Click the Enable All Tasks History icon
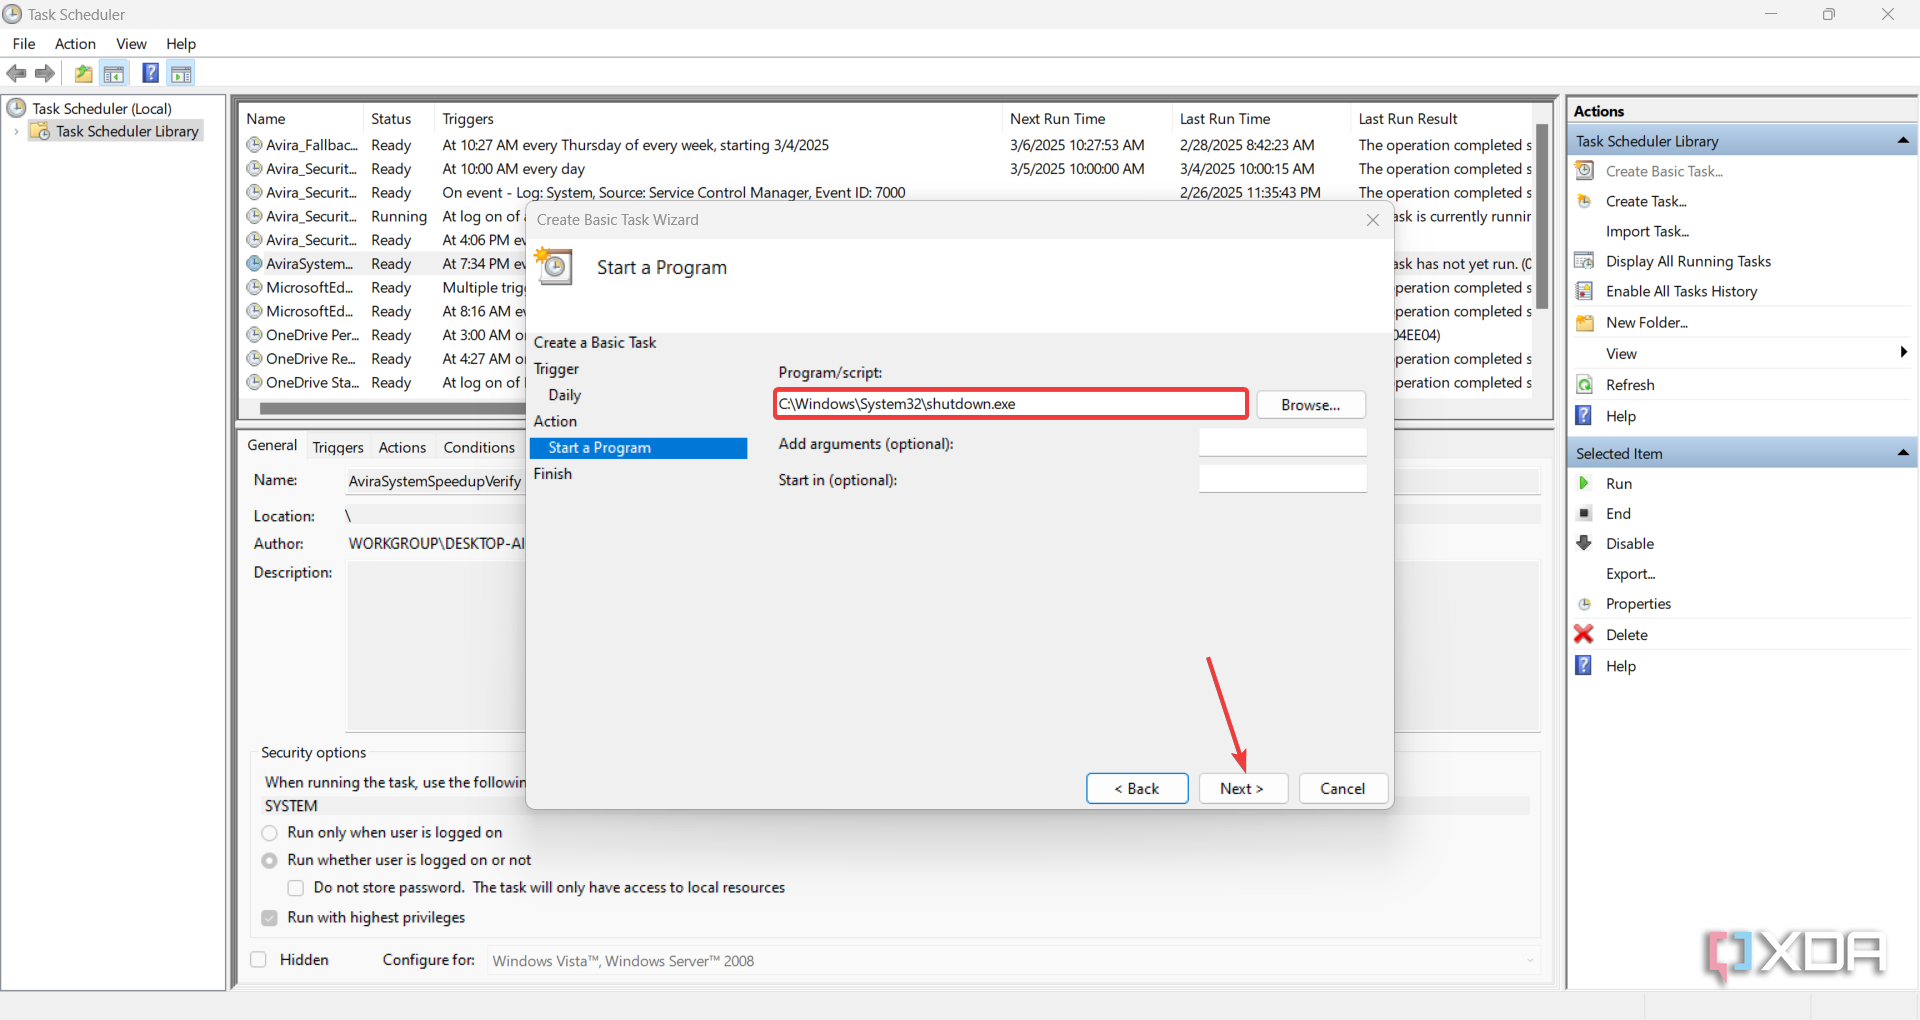 [x=1585, y=291]
